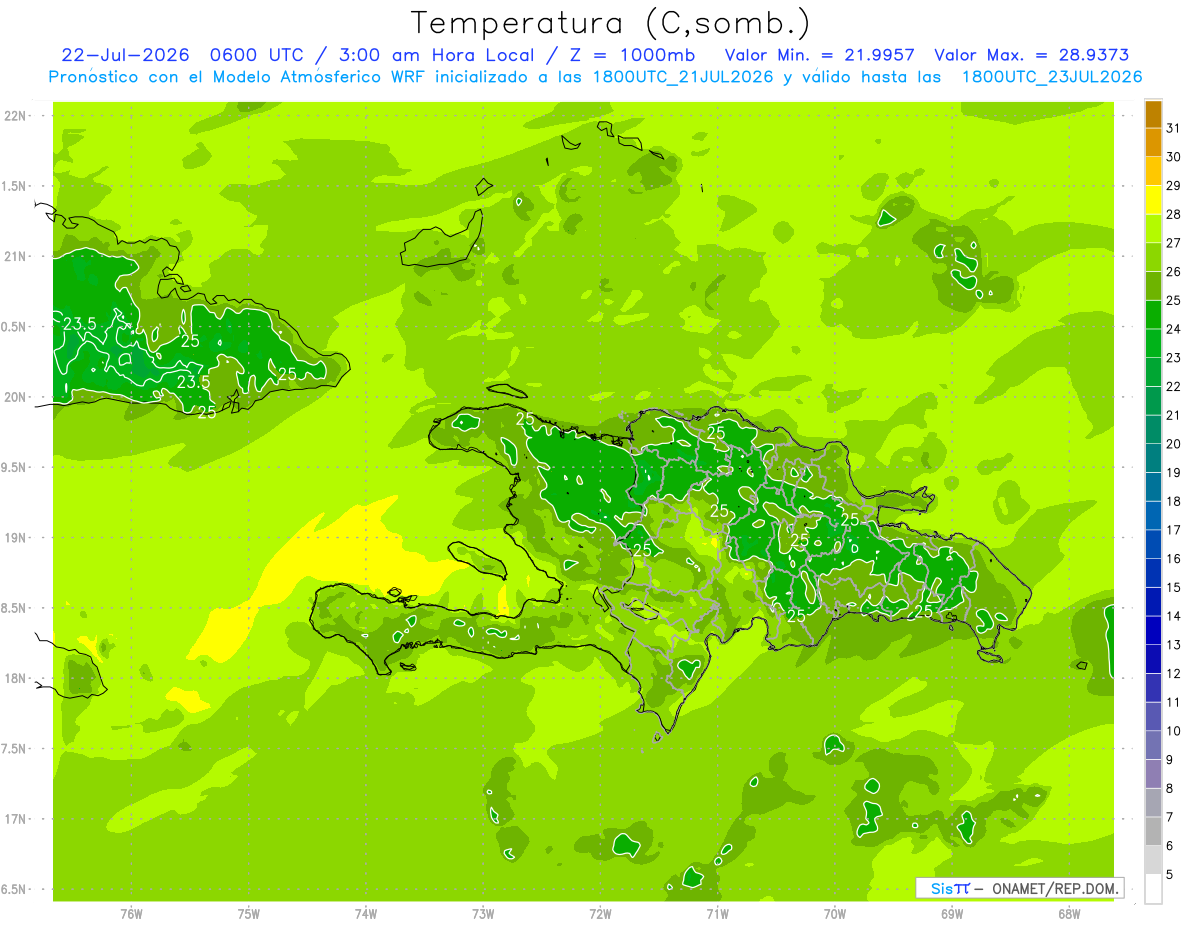Click the "70W" longitude axis label

pyautogui.click(x=835, y=913)
